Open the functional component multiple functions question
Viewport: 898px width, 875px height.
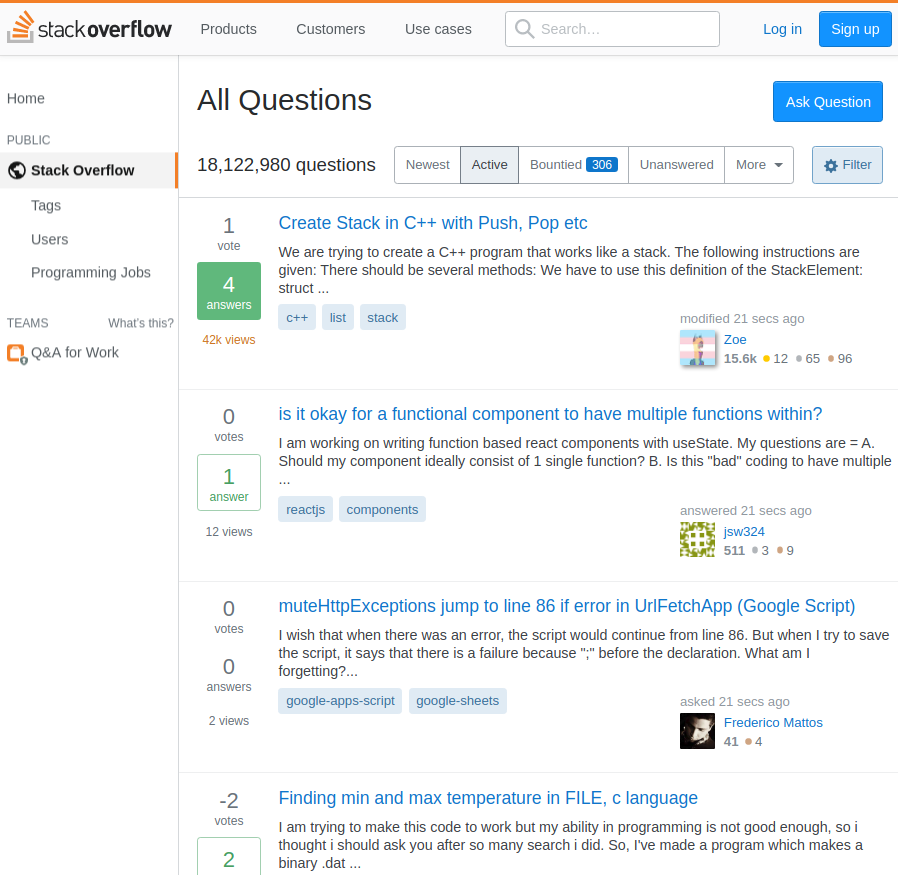550,413
